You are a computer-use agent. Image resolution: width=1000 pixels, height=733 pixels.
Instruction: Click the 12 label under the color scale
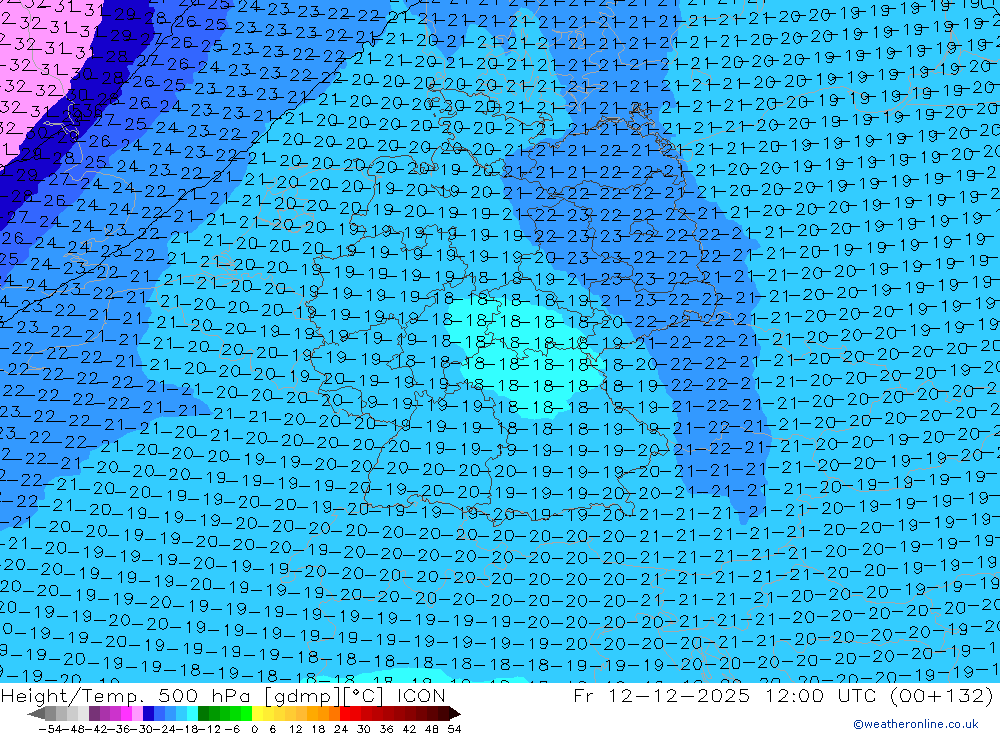[x=296, y=729]
